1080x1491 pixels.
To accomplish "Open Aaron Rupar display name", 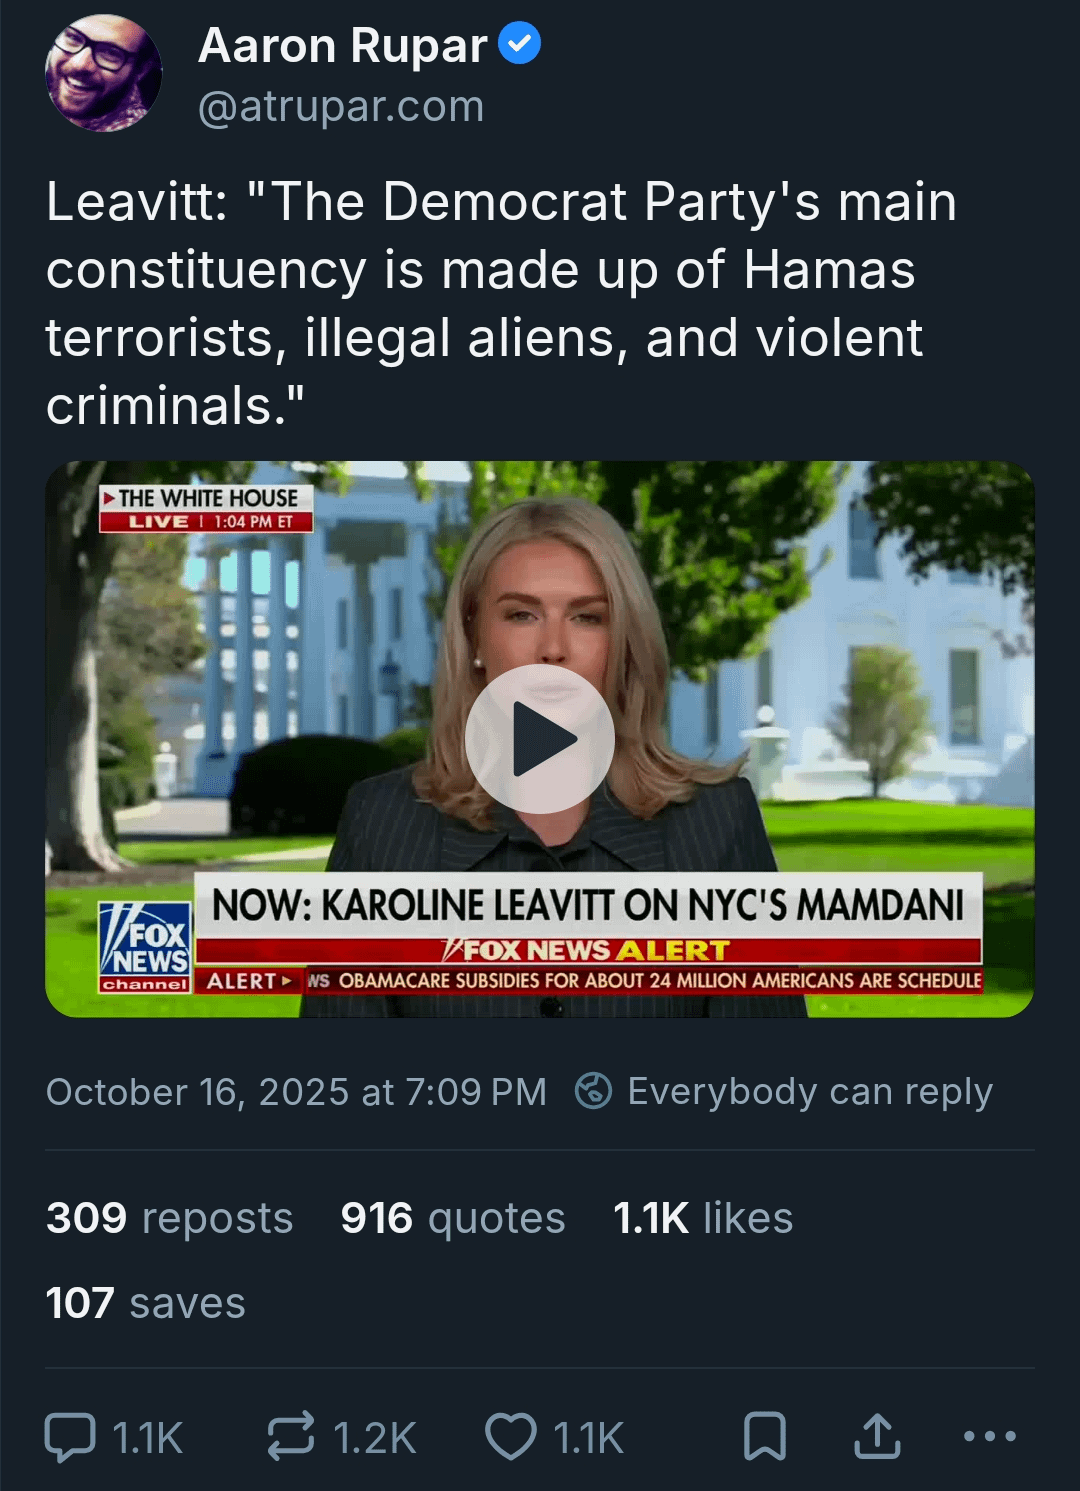I will tap(343, 46).
